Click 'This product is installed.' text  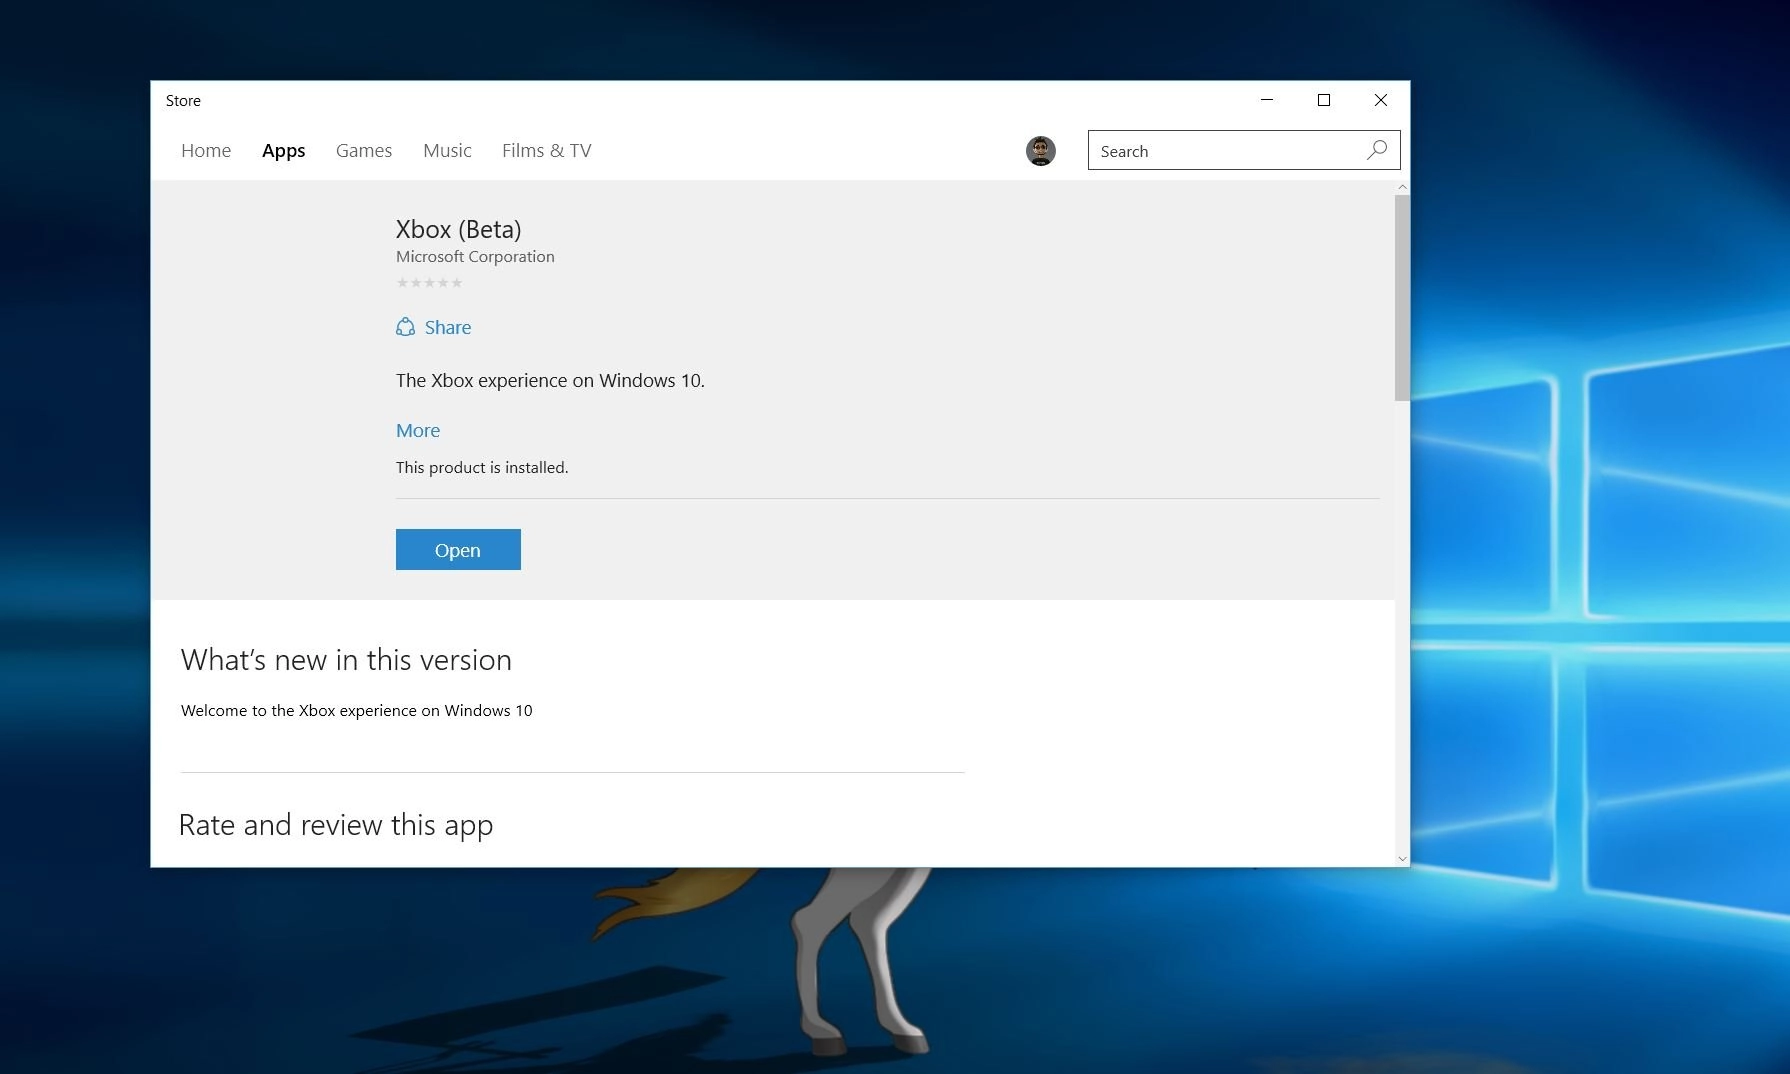click(x=482, y=468)
